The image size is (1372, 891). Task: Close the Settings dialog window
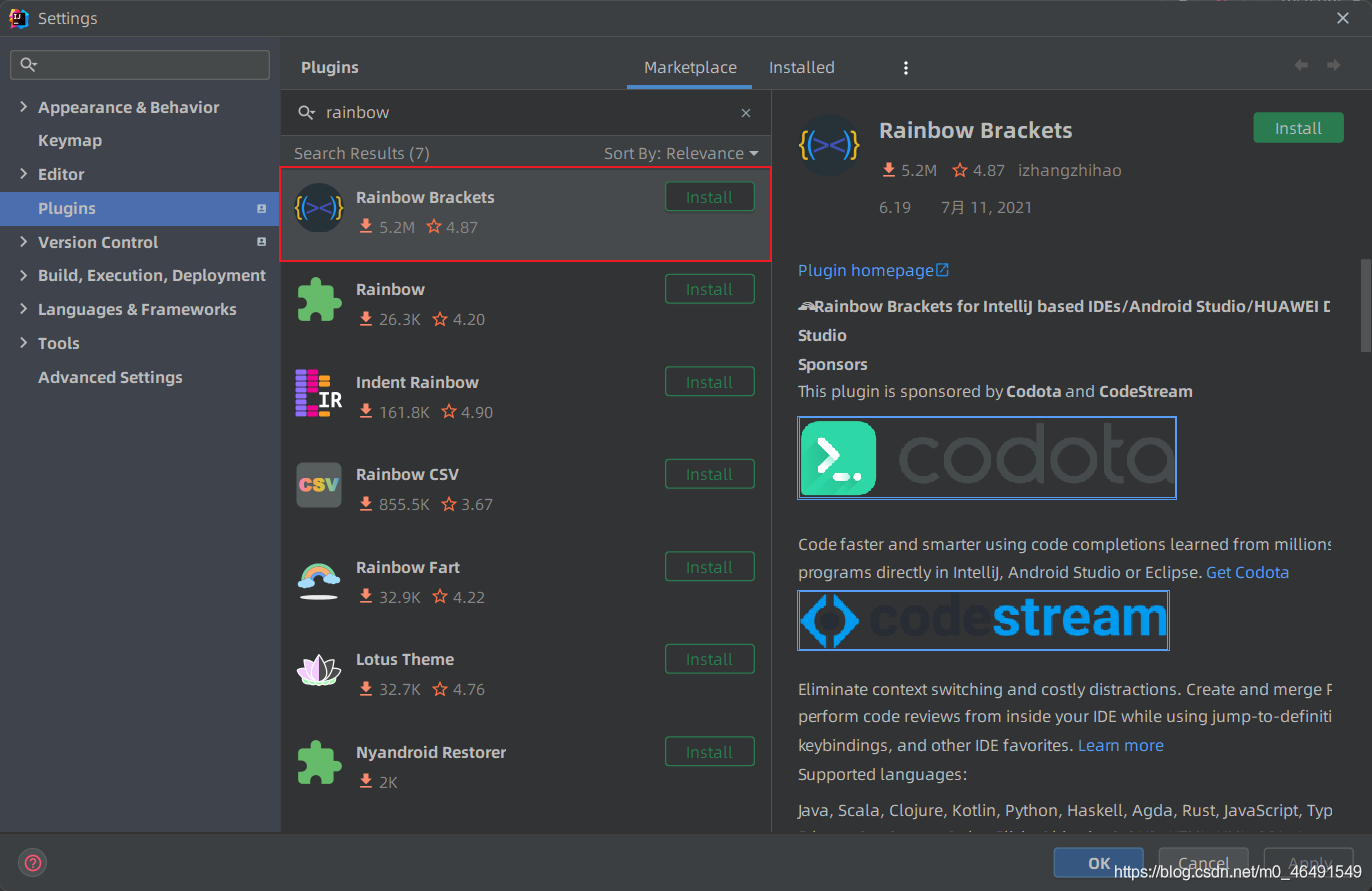coord(1342,17)
